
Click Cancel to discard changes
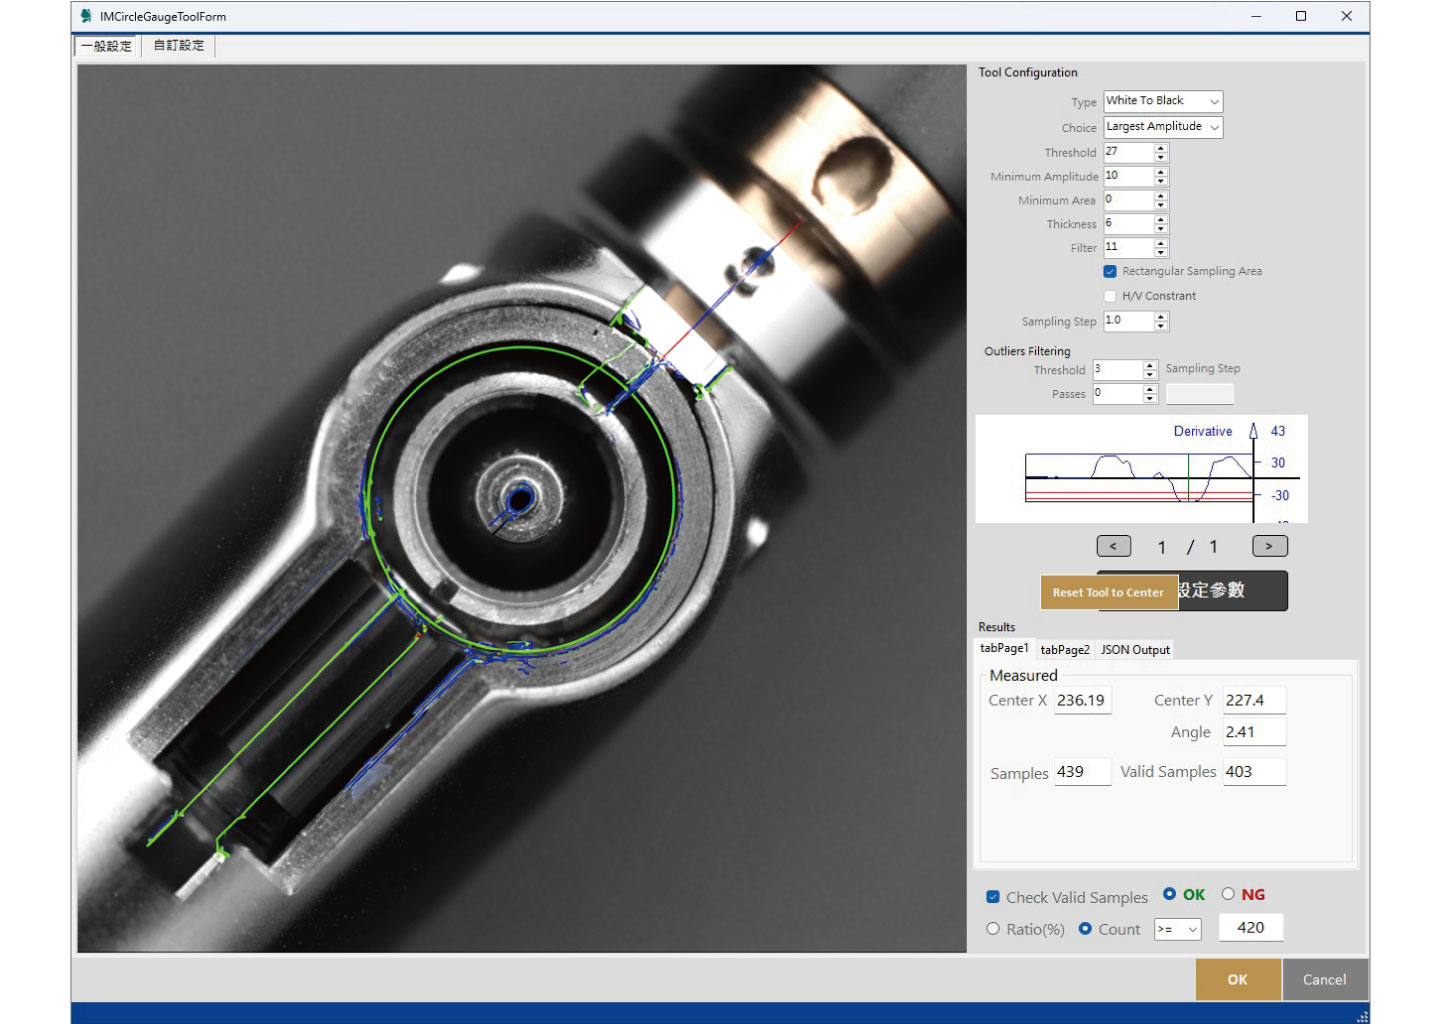[x=1324, y=980]
